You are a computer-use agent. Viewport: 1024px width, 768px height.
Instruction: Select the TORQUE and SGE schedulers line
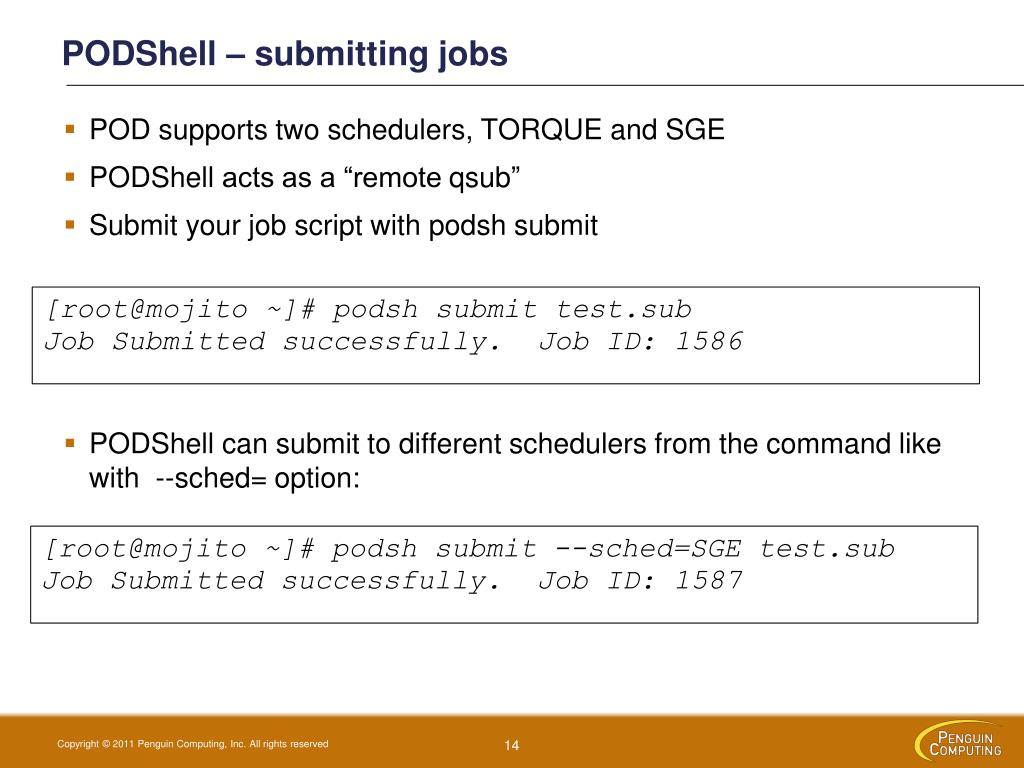pos(407,129)
